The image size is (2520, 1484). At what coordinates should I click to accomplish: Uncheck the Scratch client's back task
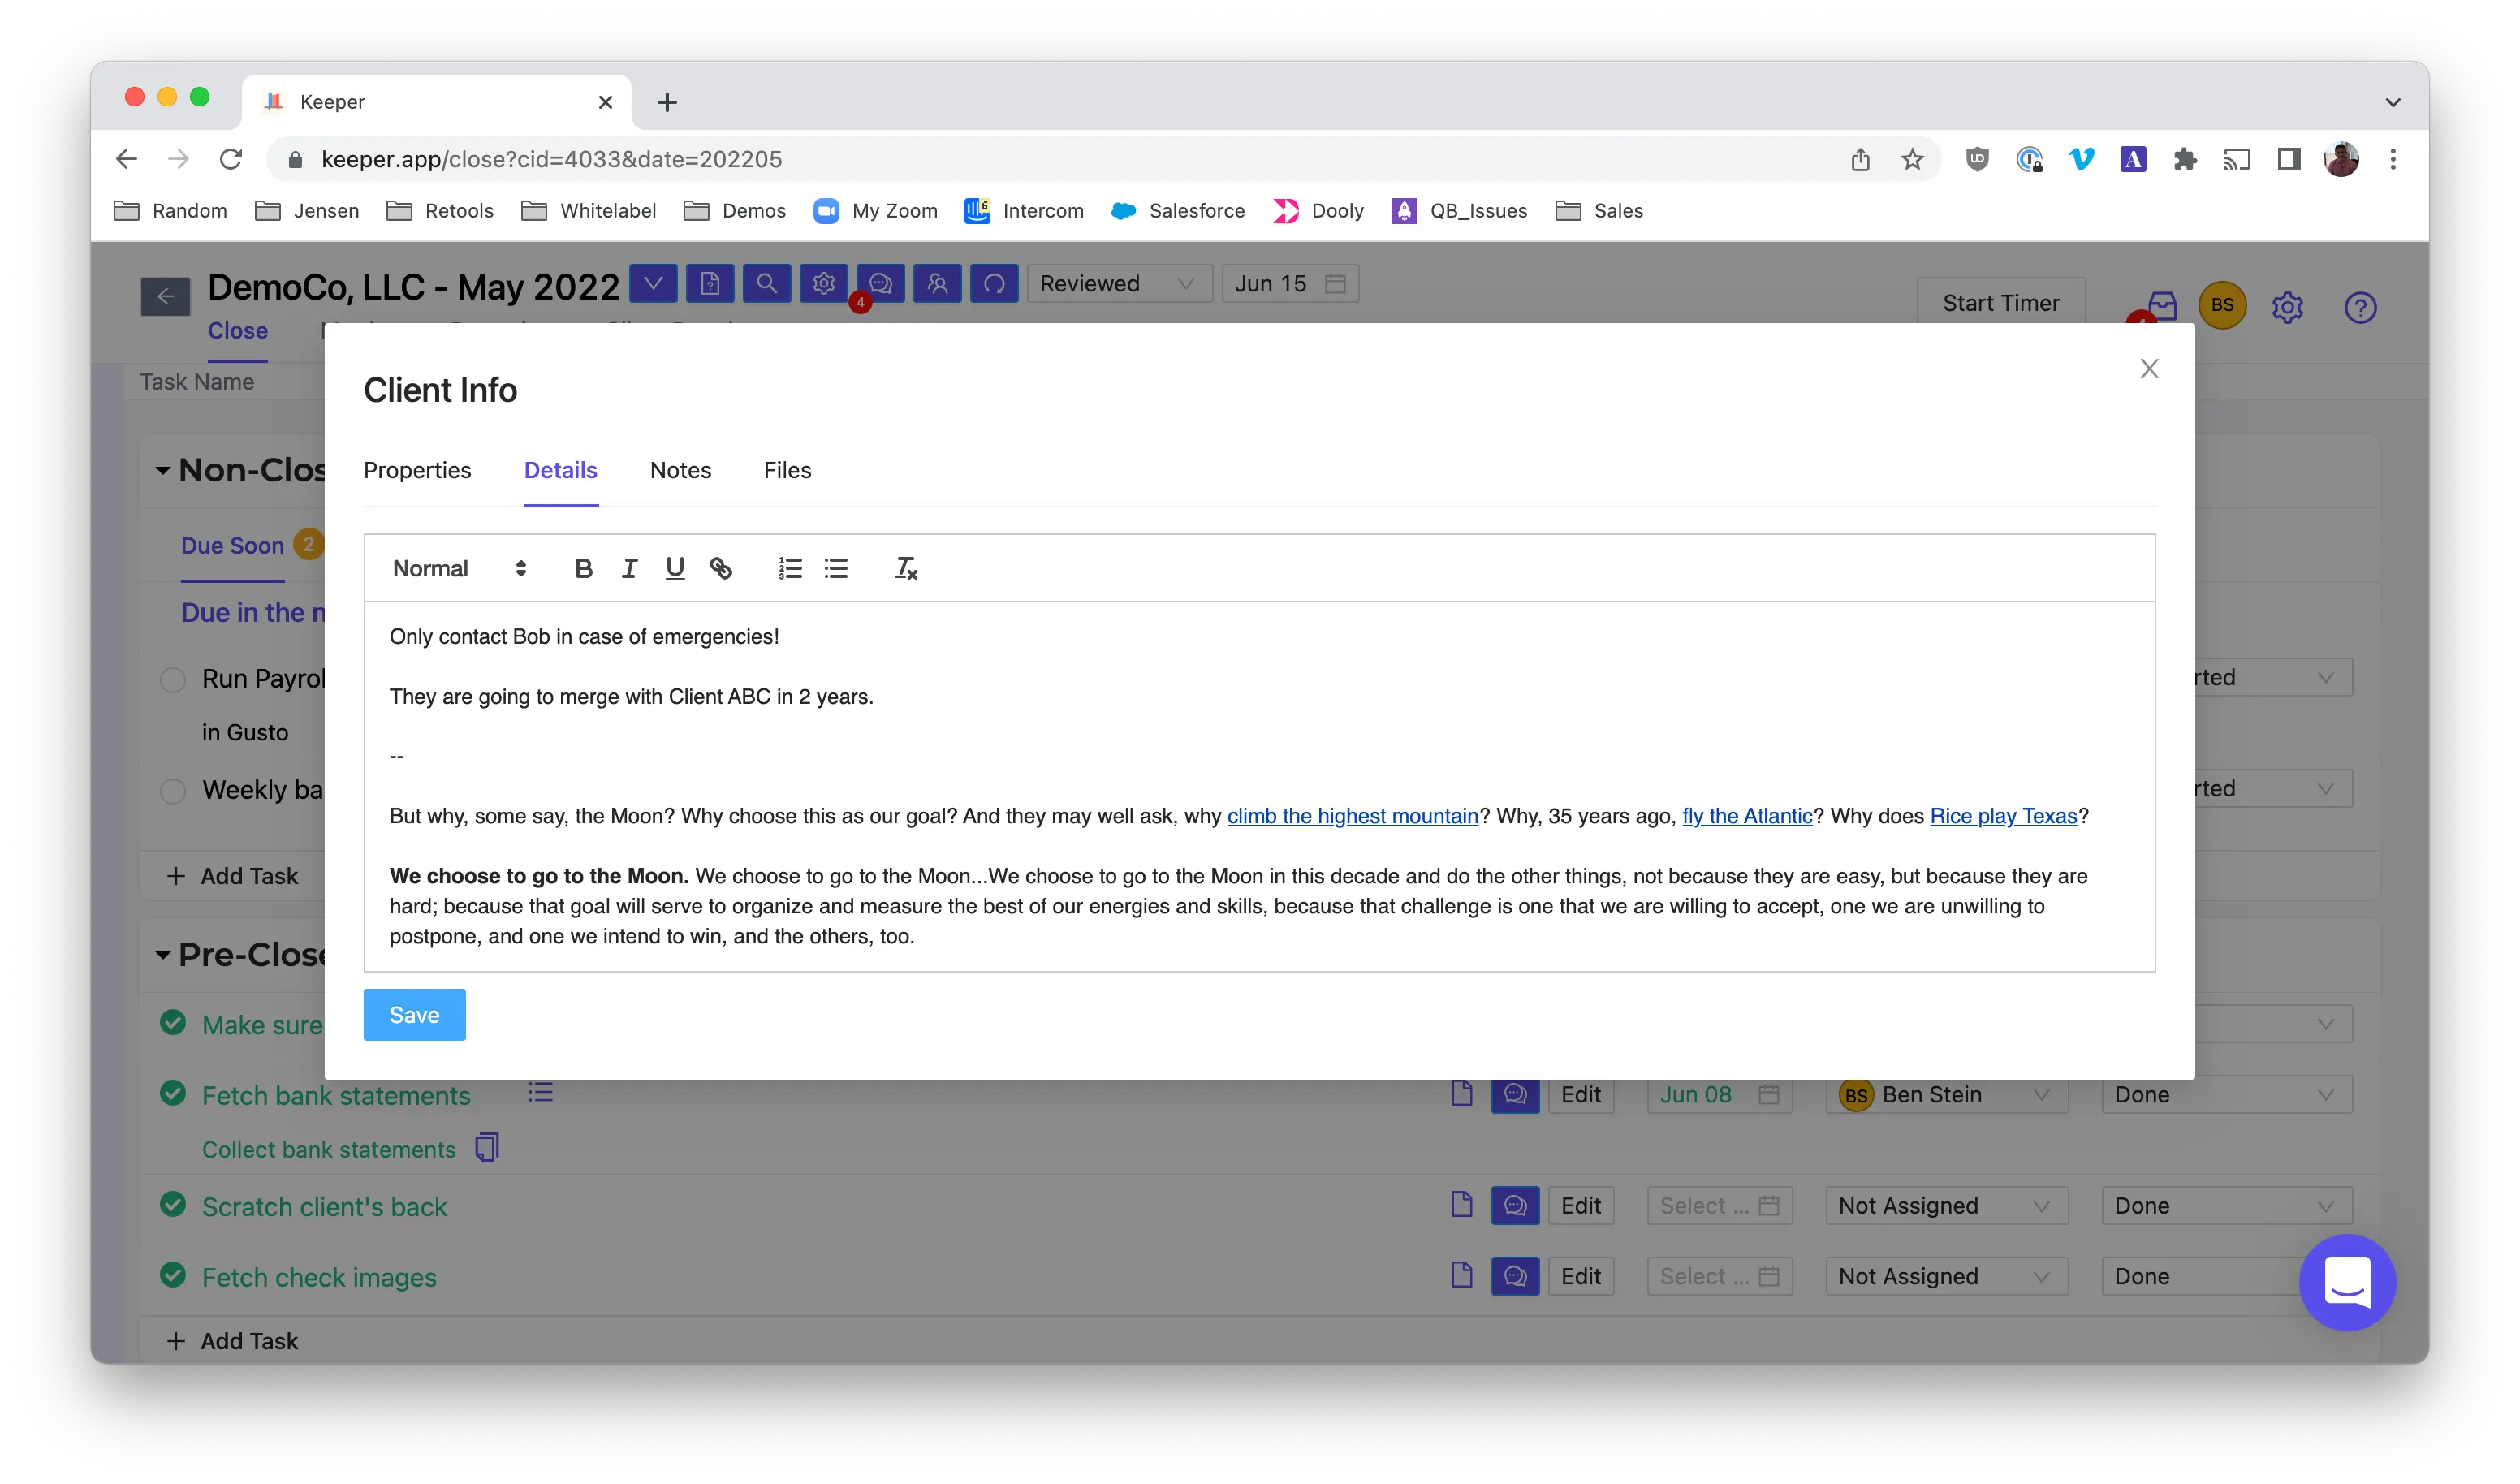pos(173,1204)
